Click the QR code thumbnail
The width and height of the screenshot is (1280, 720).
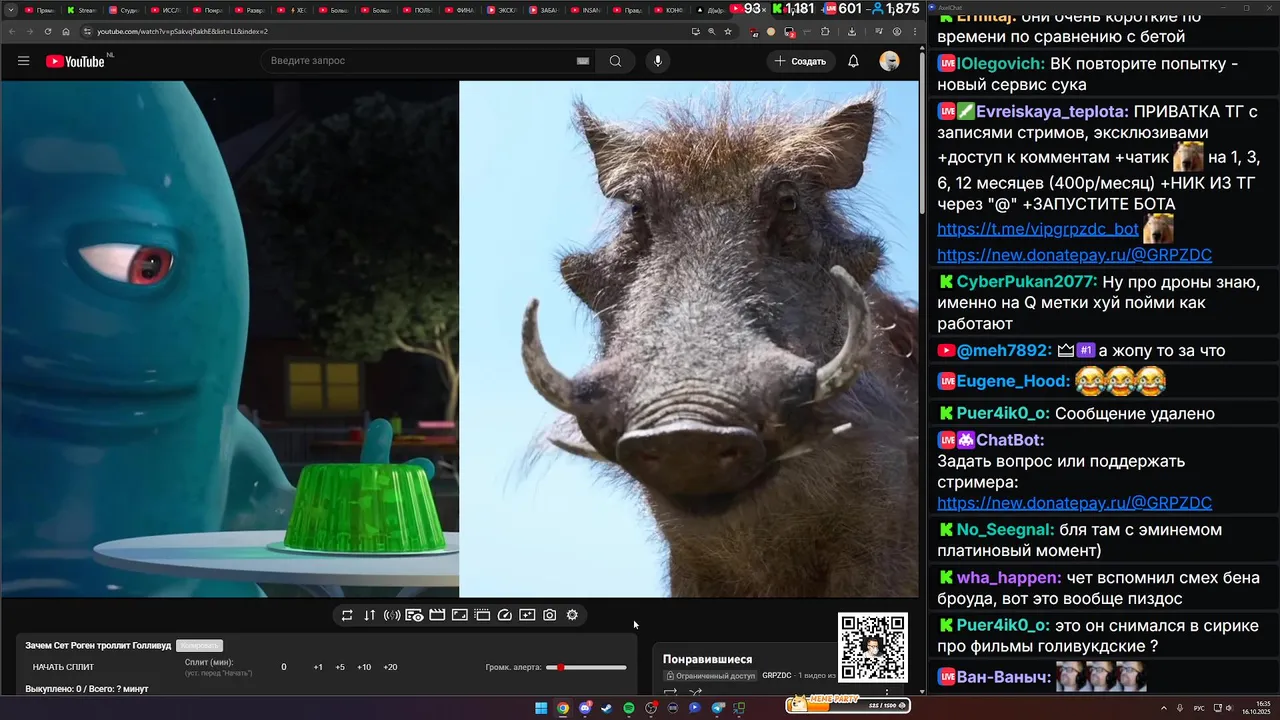873,647
